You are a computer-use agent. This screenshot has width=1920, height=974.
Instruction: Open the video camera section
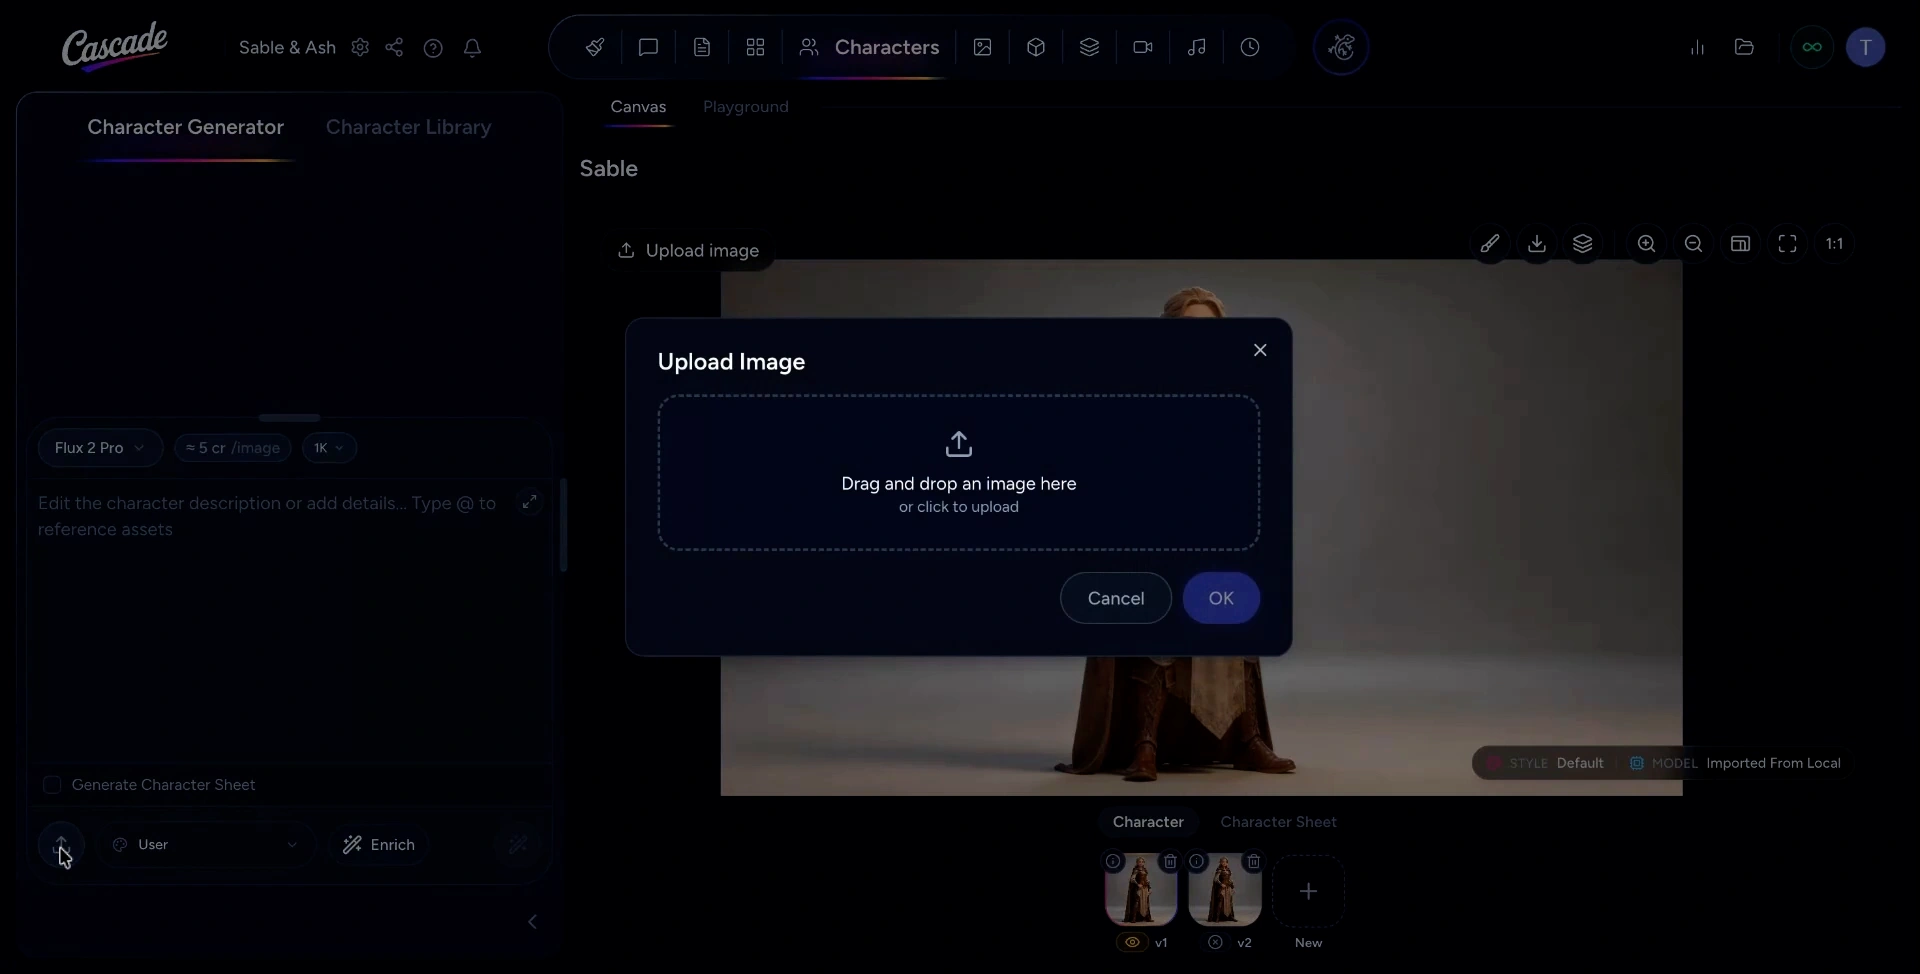(x=1143, y=47)
